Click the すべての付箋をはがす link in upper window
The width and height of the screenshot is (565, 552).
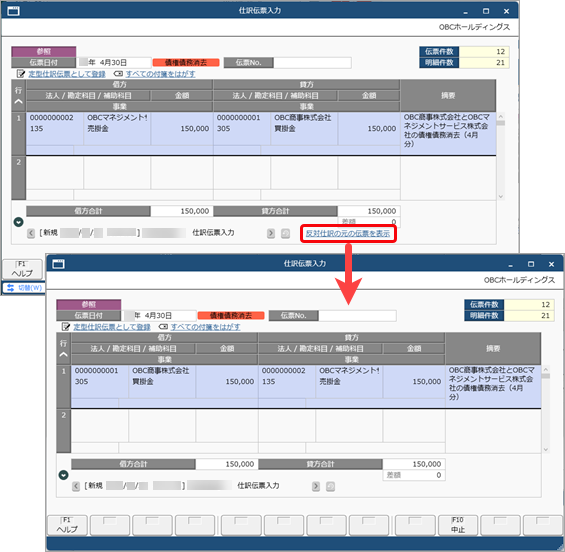click(160, 74)
